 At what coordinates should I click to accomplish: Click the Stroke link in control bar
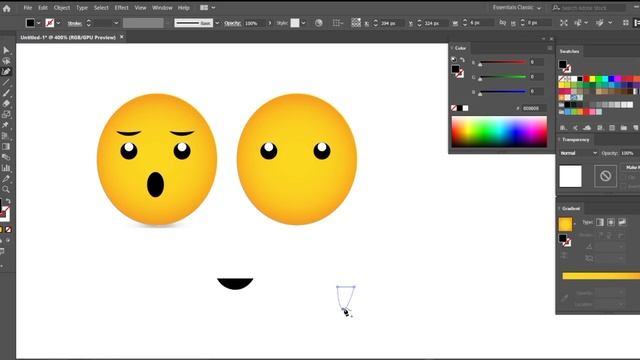click(x=75, y=23)
